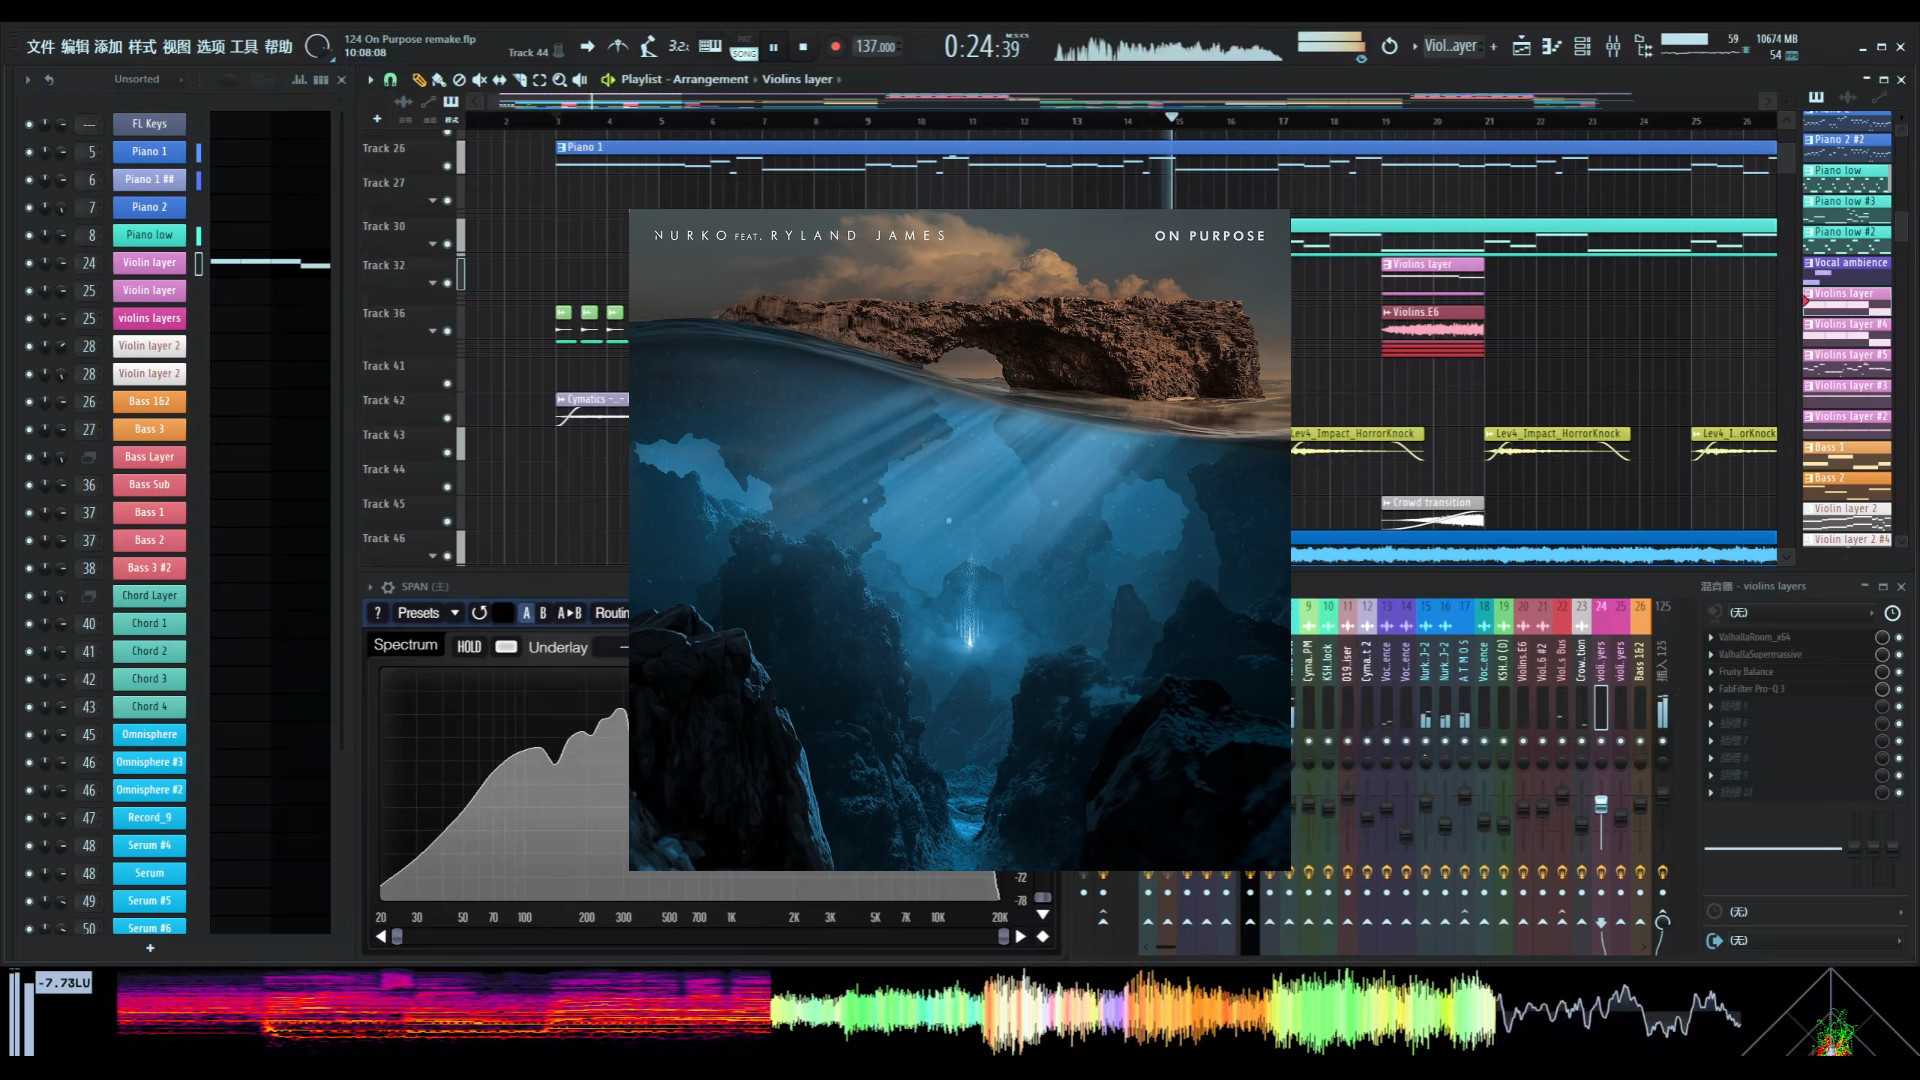Open the browser view icon

coord(1643,46)
